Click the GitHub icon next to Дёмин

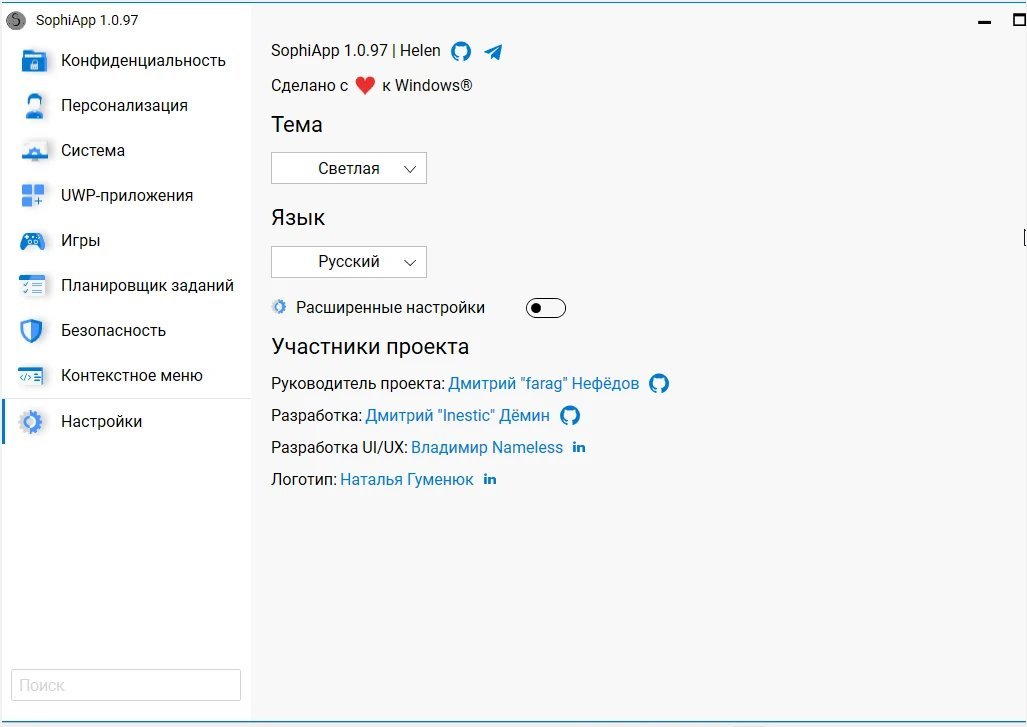(x=570, y=415)
